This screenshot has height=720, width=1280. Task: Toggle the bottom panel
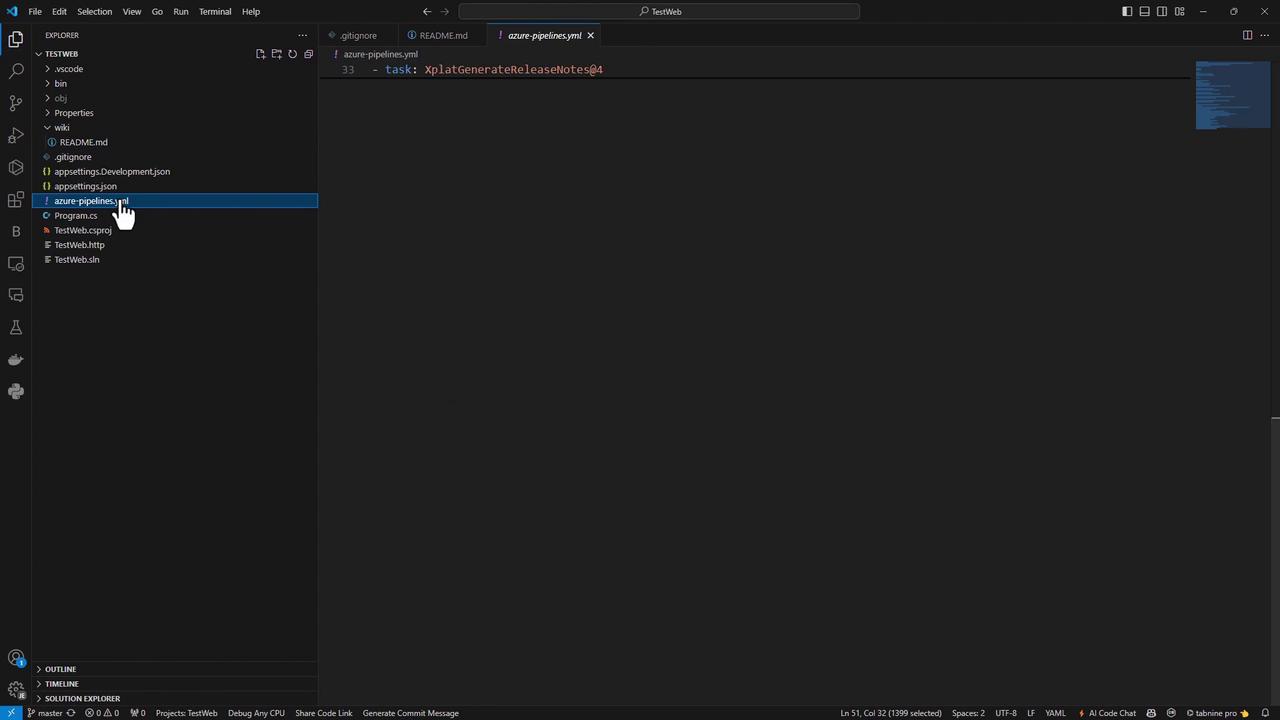[1145, 12]
